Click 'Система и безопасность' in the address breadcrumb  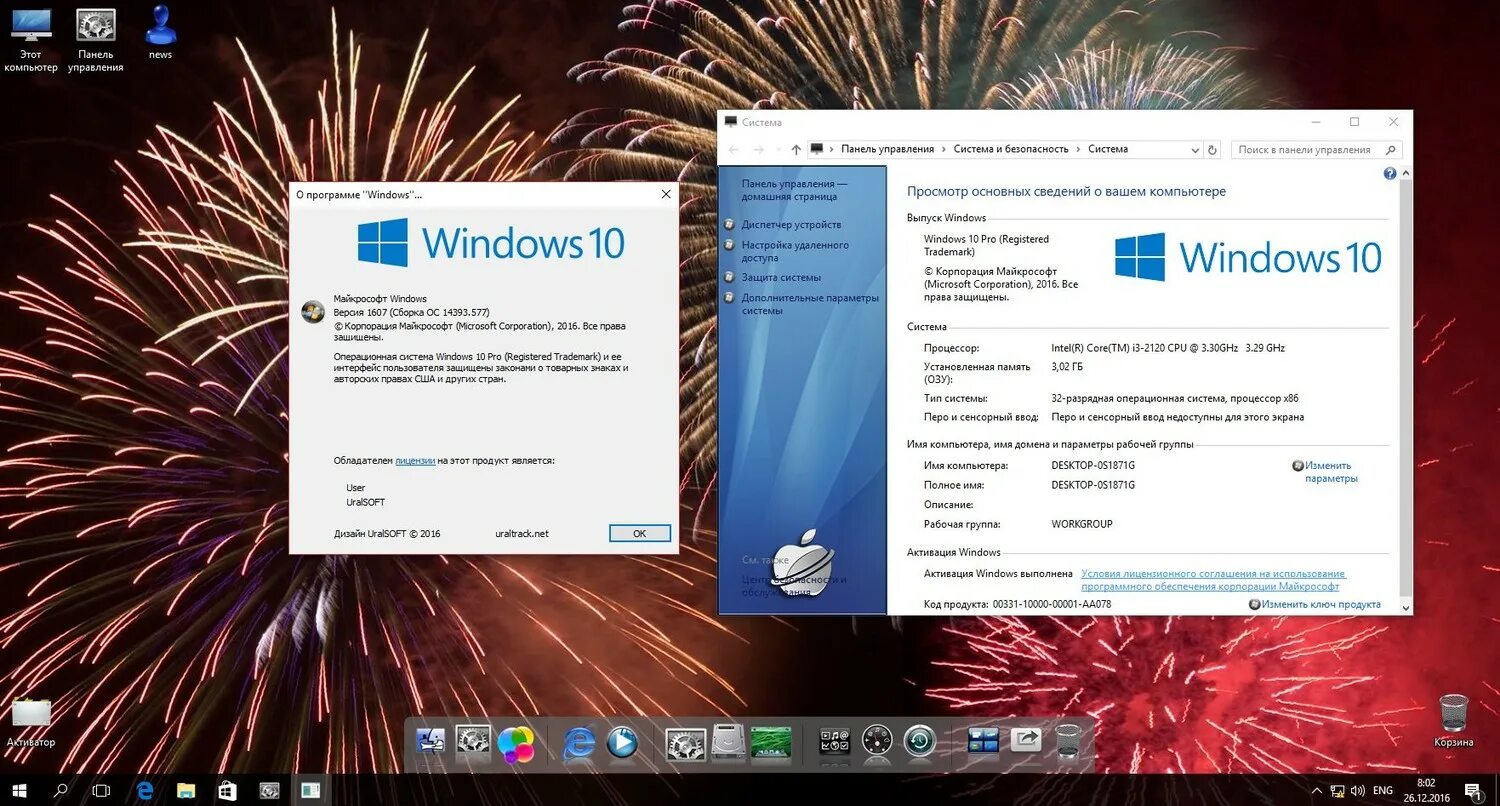pyautogui.click(x=1011, y=149)
